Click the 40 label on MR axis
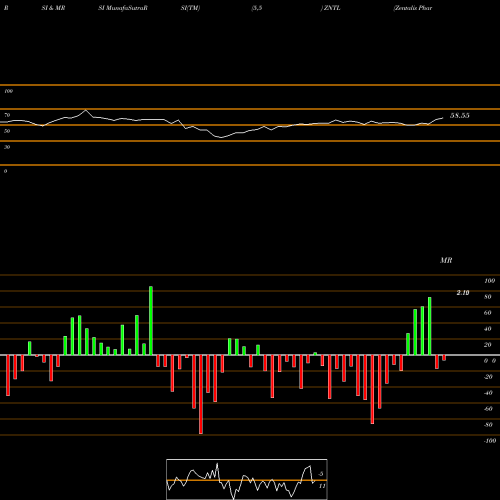 click(488, 329)
